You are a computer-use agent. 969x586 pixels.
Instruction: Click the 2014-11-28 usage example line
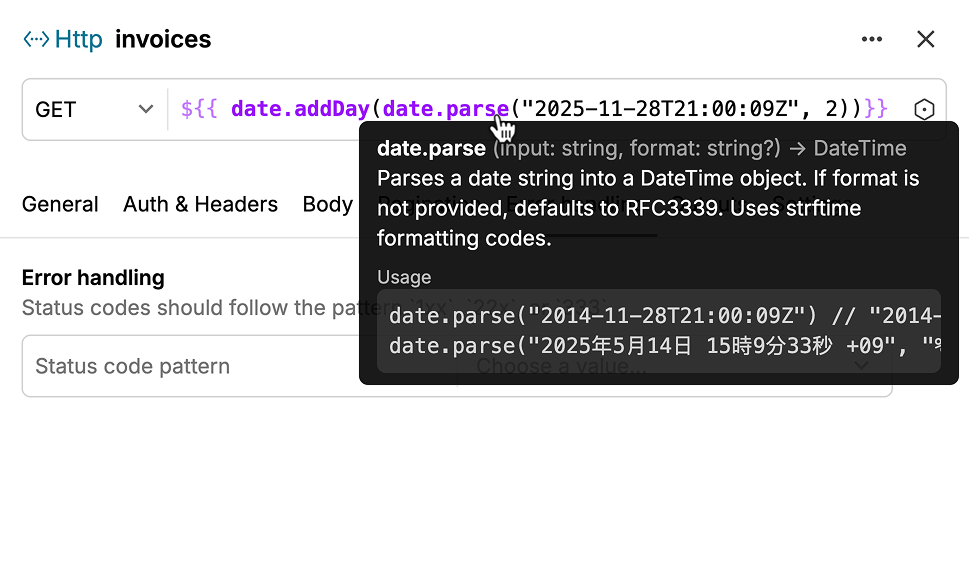(x=660, y=316)
